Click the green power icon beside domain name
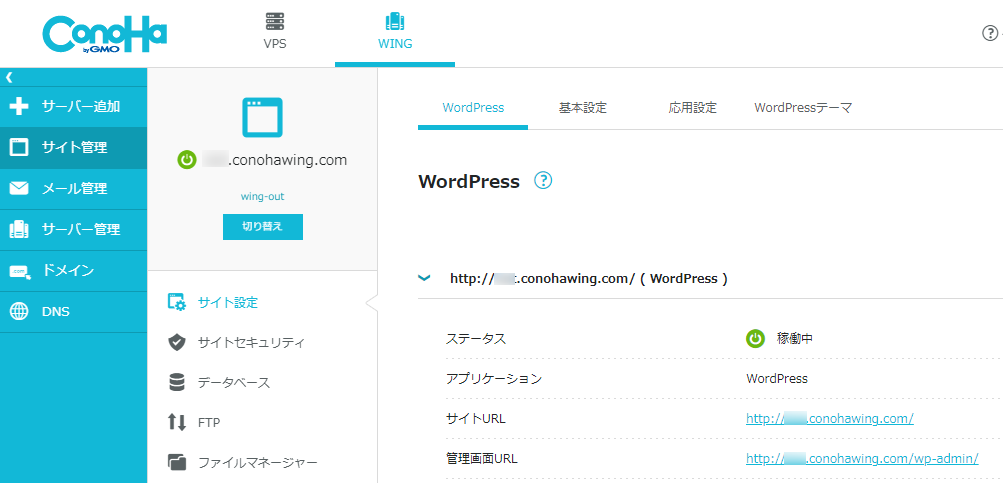This screenshot has width=1003, height=483. [x=186, y=160]
